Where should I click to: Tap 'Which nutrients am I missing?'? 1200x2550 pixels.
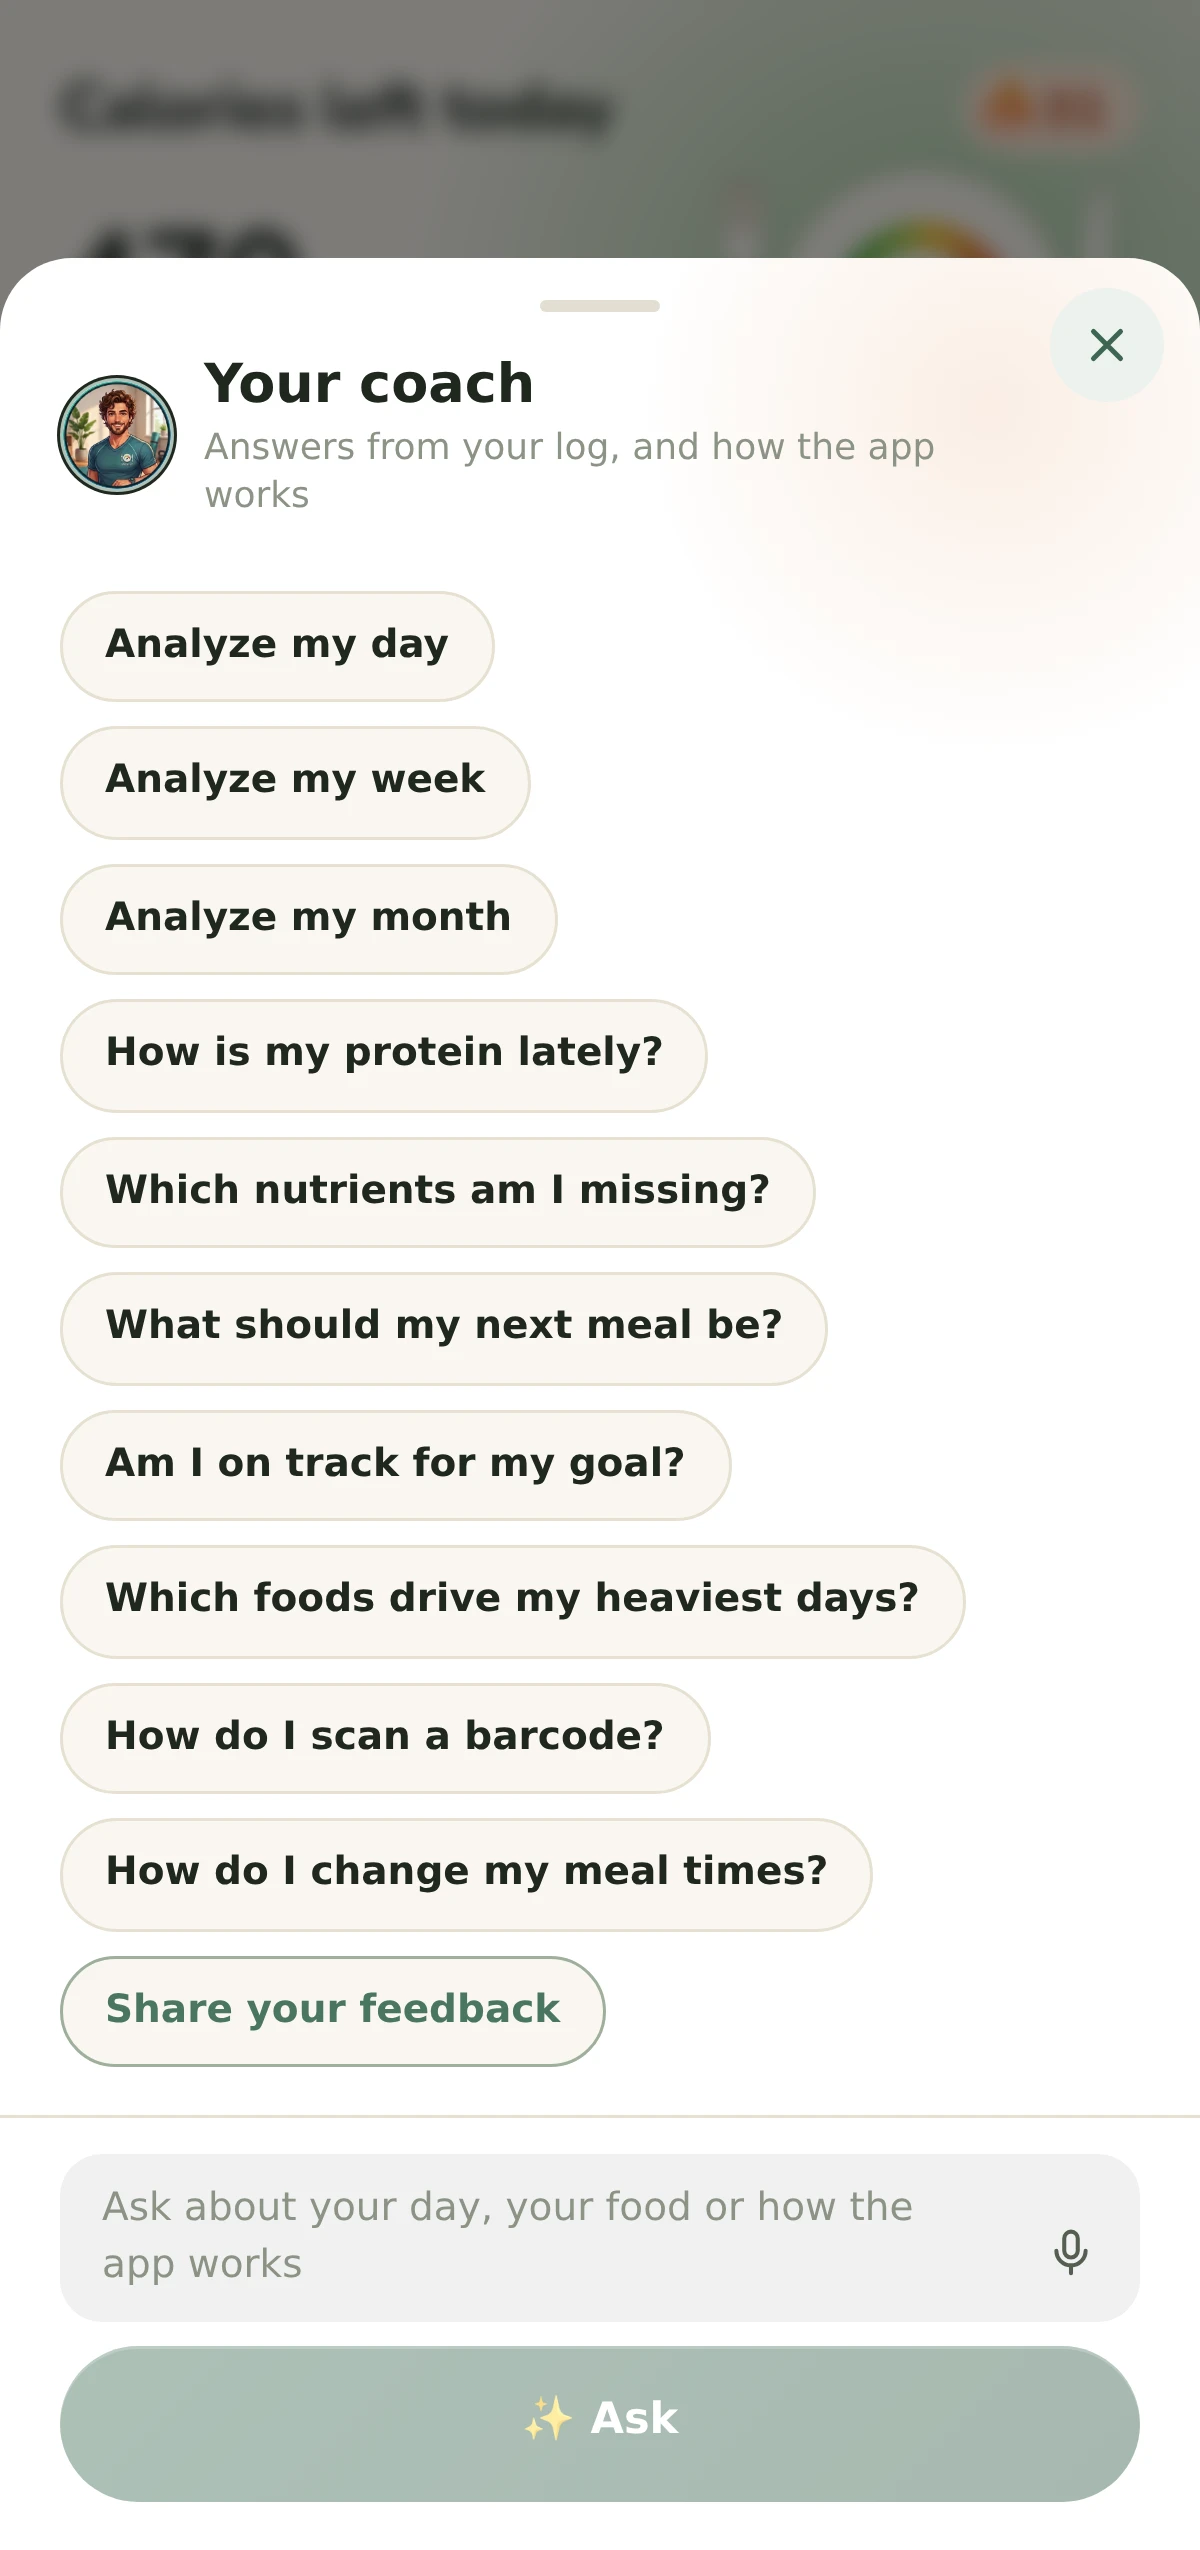438,1192
